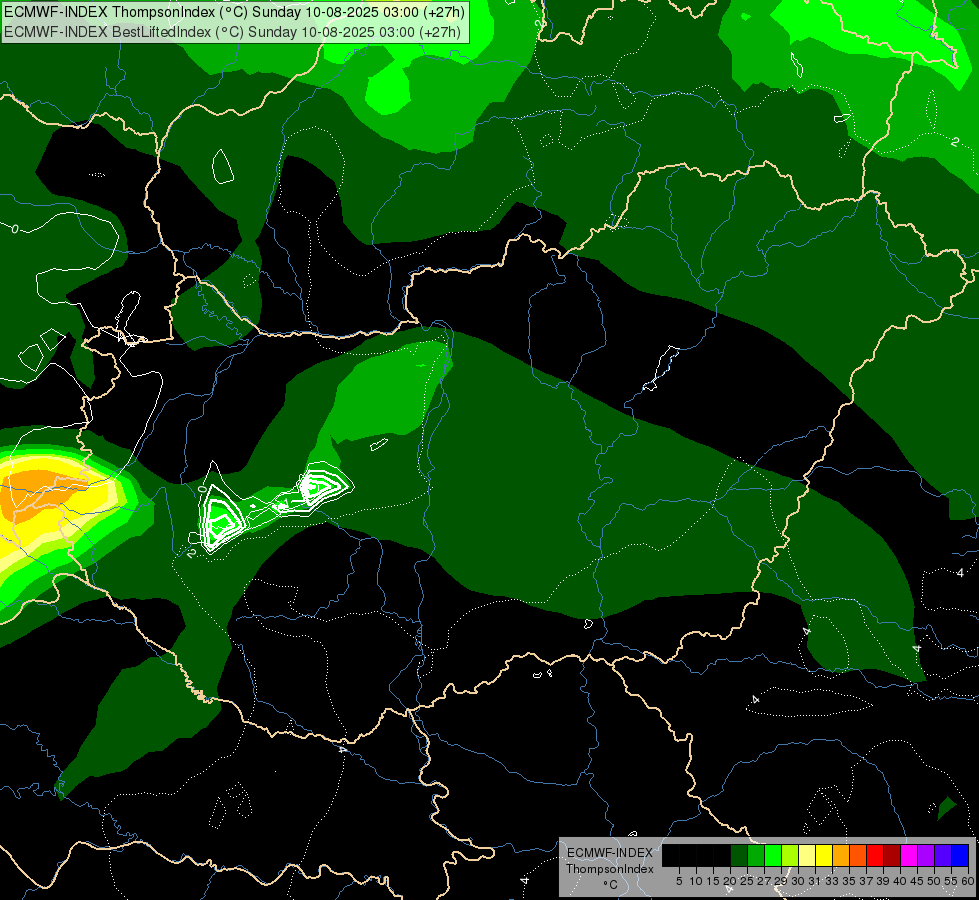Click the legend tick value 60
Viewport: 979px width, 900px height.
(x=968, y=881)
